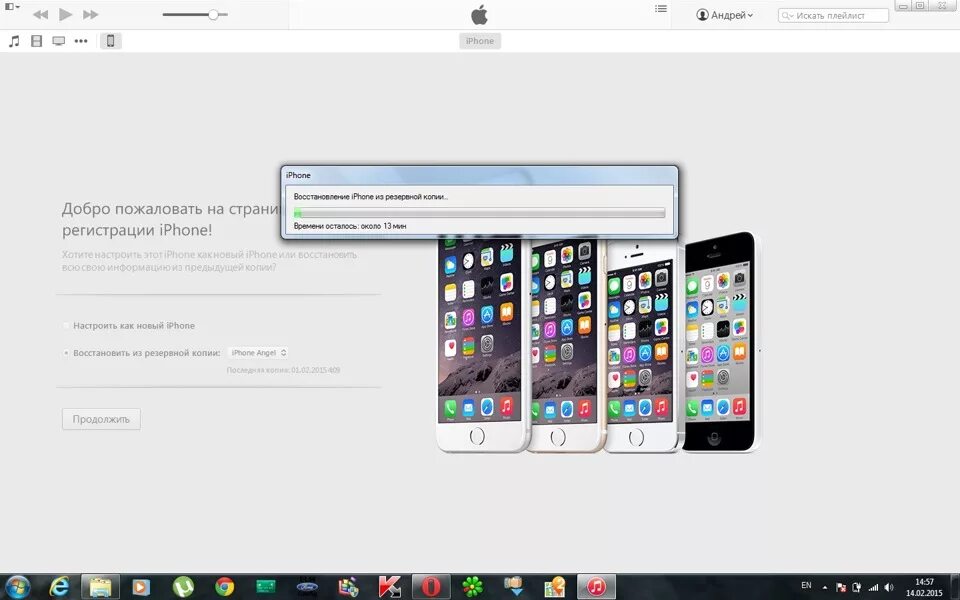This screenshot has height=600, width=960.
Task: Click the playlist search field
Action: click(x=833, y=15)
